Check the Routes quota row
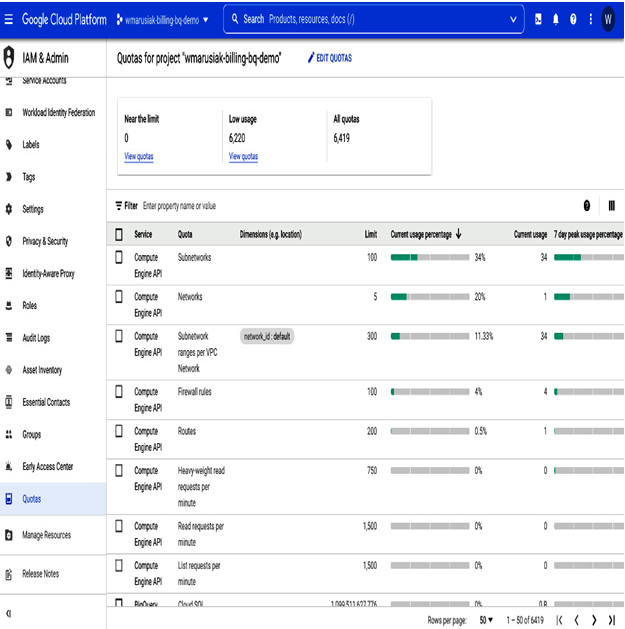Viewport: 625px width, 629px height. pos(119,431)
